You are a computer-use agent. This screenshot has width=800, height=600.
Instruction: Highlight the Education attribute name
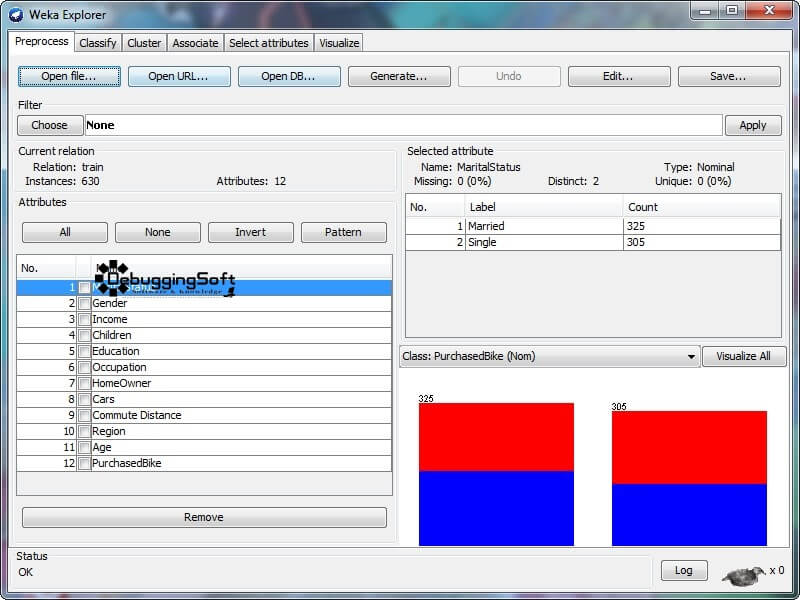tap(116, 352)
